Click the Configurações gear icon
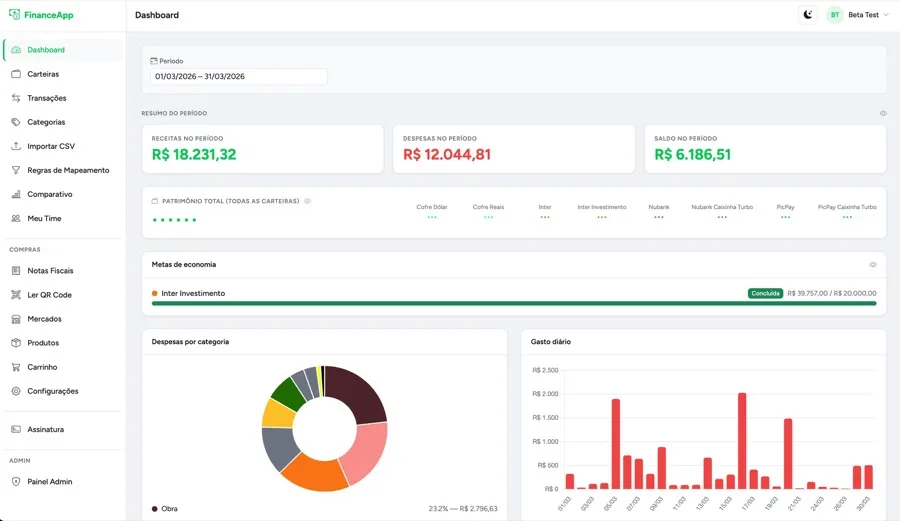Image resolution: width=900 pixels, height=521 pixels. 16,391
